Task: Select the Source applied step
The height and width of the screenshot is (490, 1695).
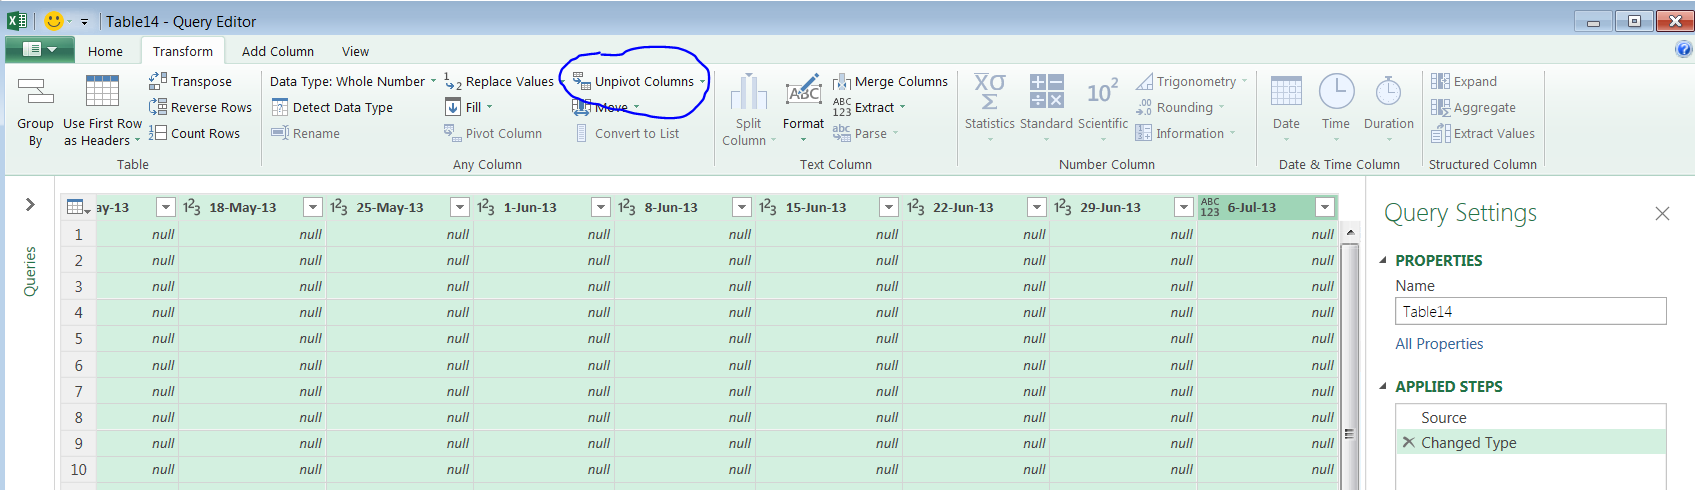Action: [1443, 417]
